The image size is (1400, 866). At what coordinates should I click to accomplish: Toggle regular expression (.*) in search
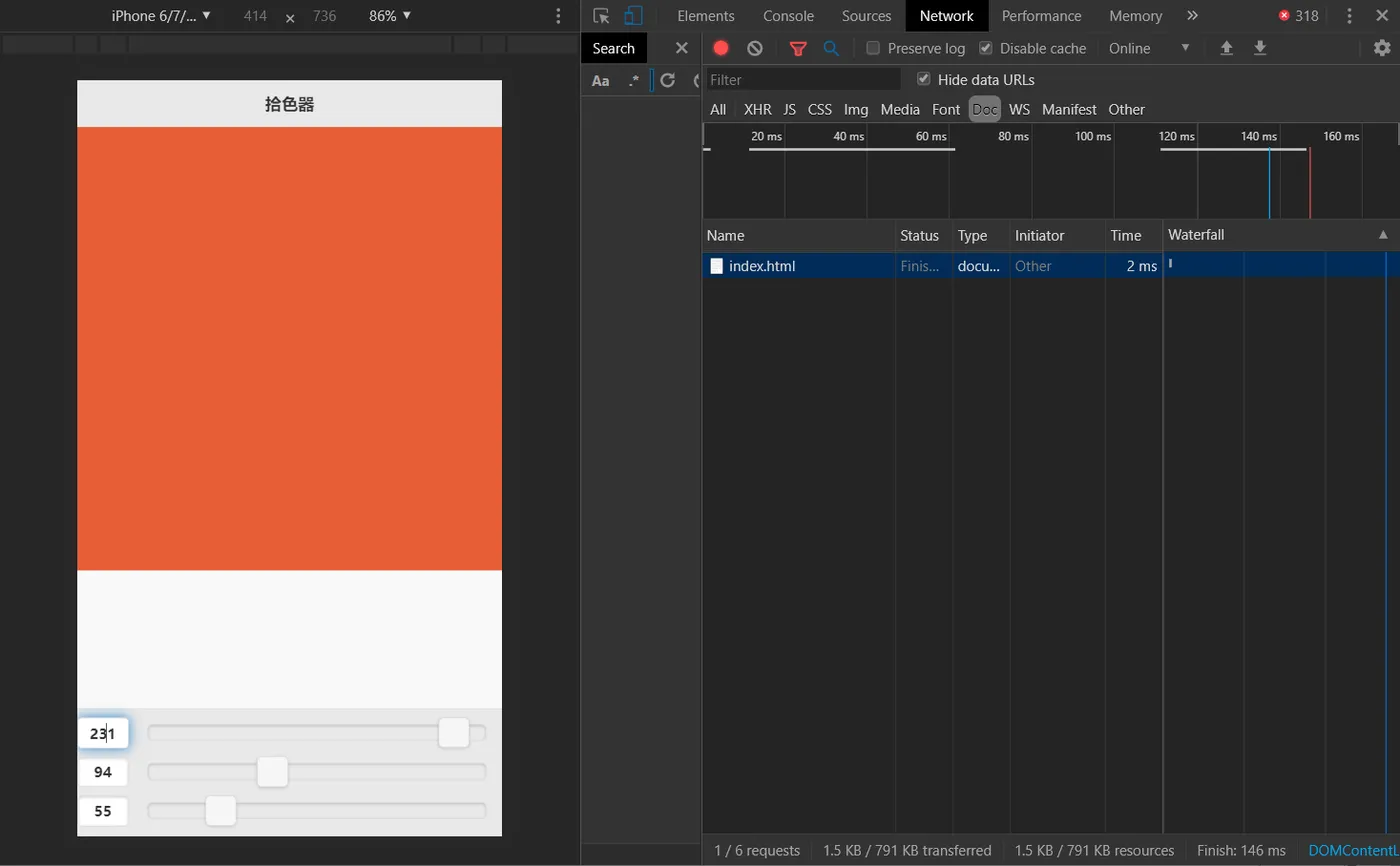click(633, 81)
